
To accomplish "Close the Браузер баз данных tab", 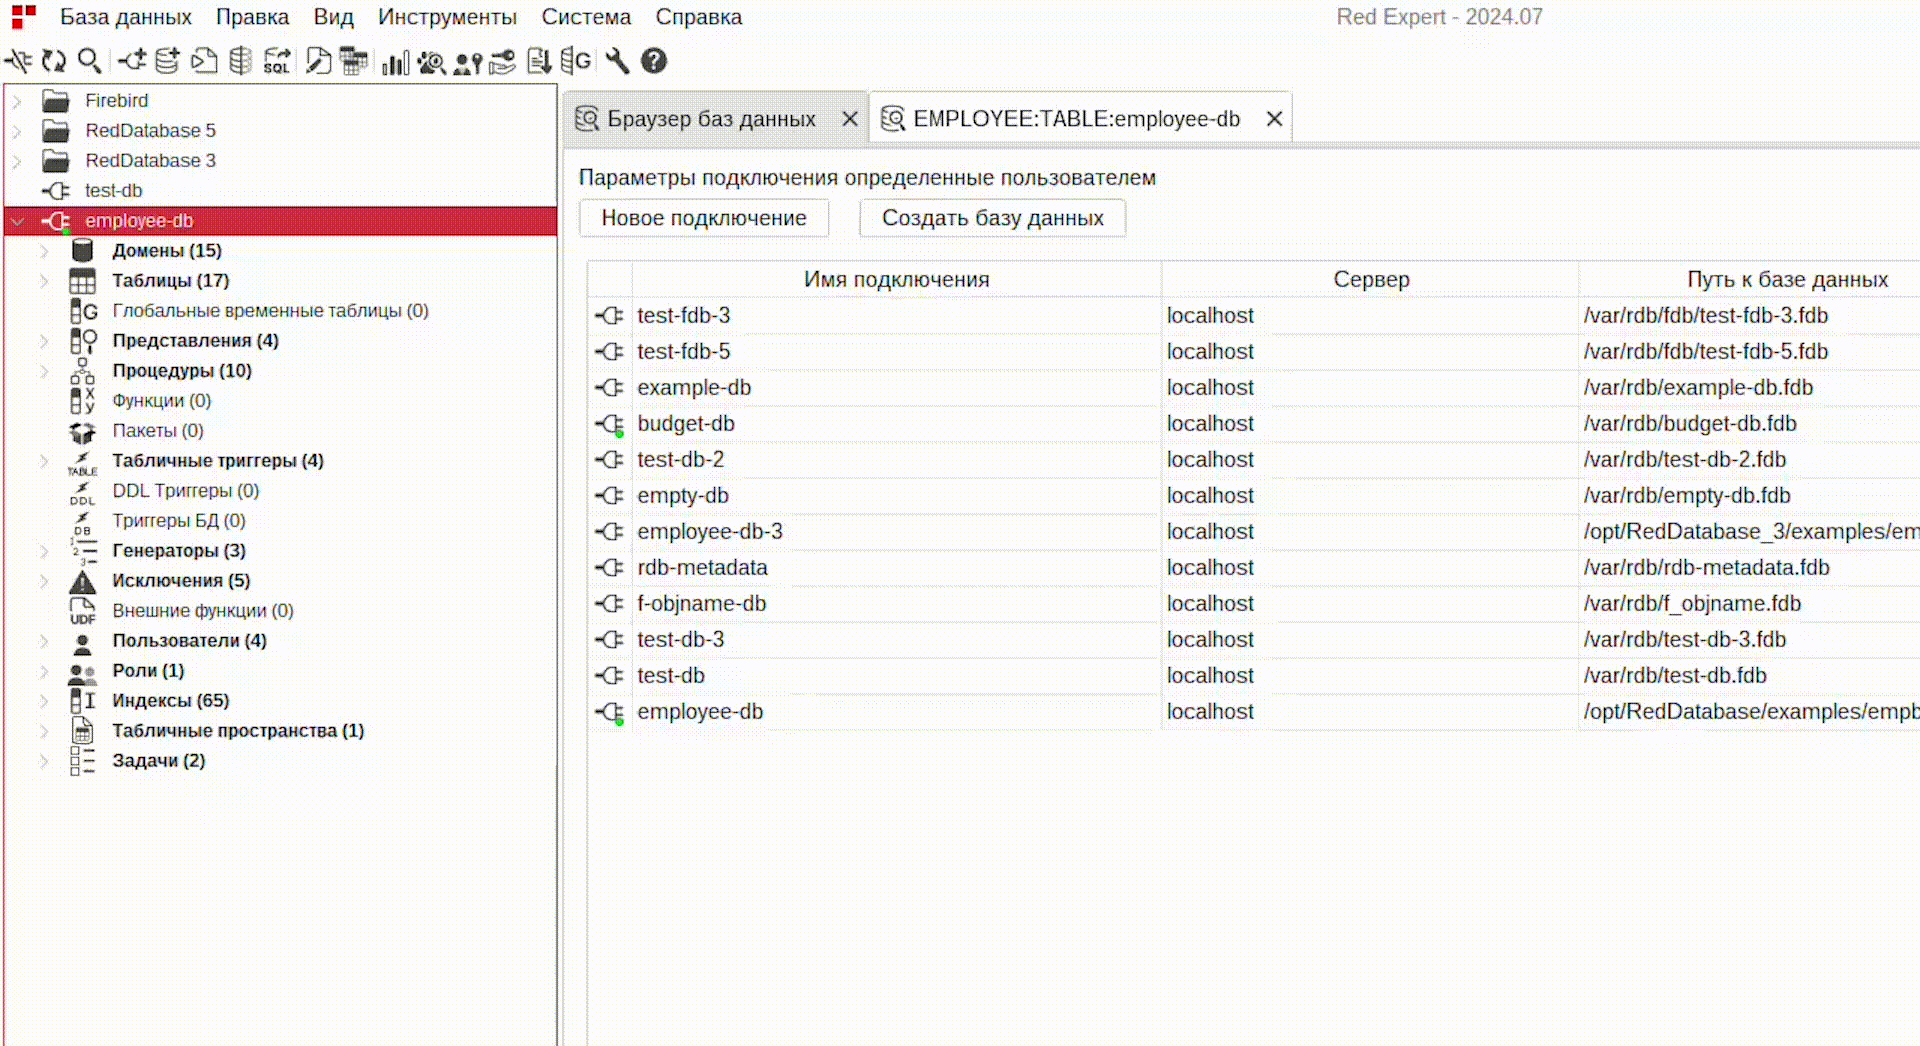I will [x=850, y=119].
